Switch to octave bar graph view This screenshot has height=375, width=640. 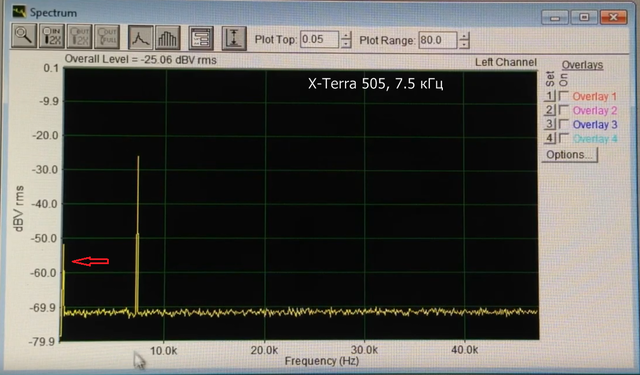click(x=168, y=38)
